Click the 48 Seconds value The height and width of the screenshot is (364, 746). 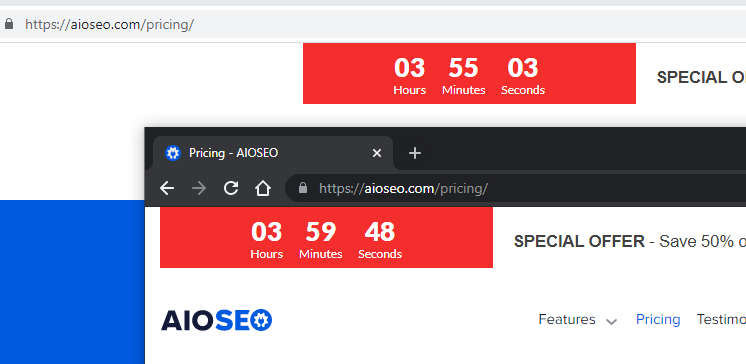coord(380,232)
